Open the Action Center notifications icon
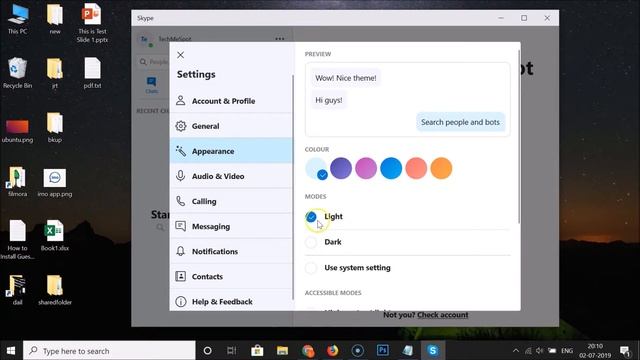 624,351
